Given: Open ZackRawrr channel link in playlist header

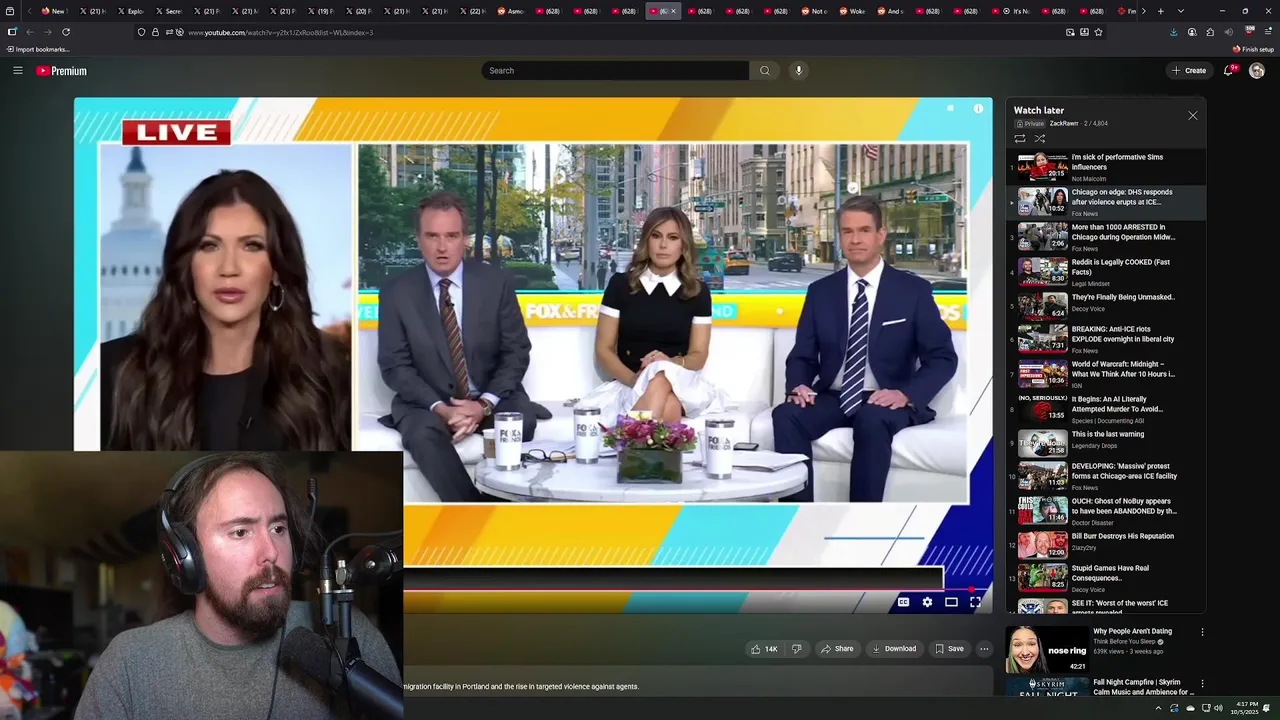Looking at the screenshot, I should 1064,123.
